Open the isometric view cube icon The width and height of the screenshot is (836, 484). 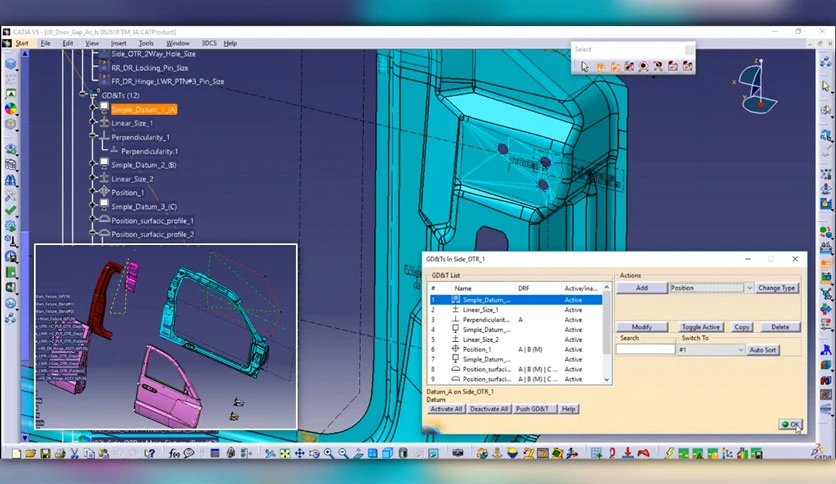point(388,454)
